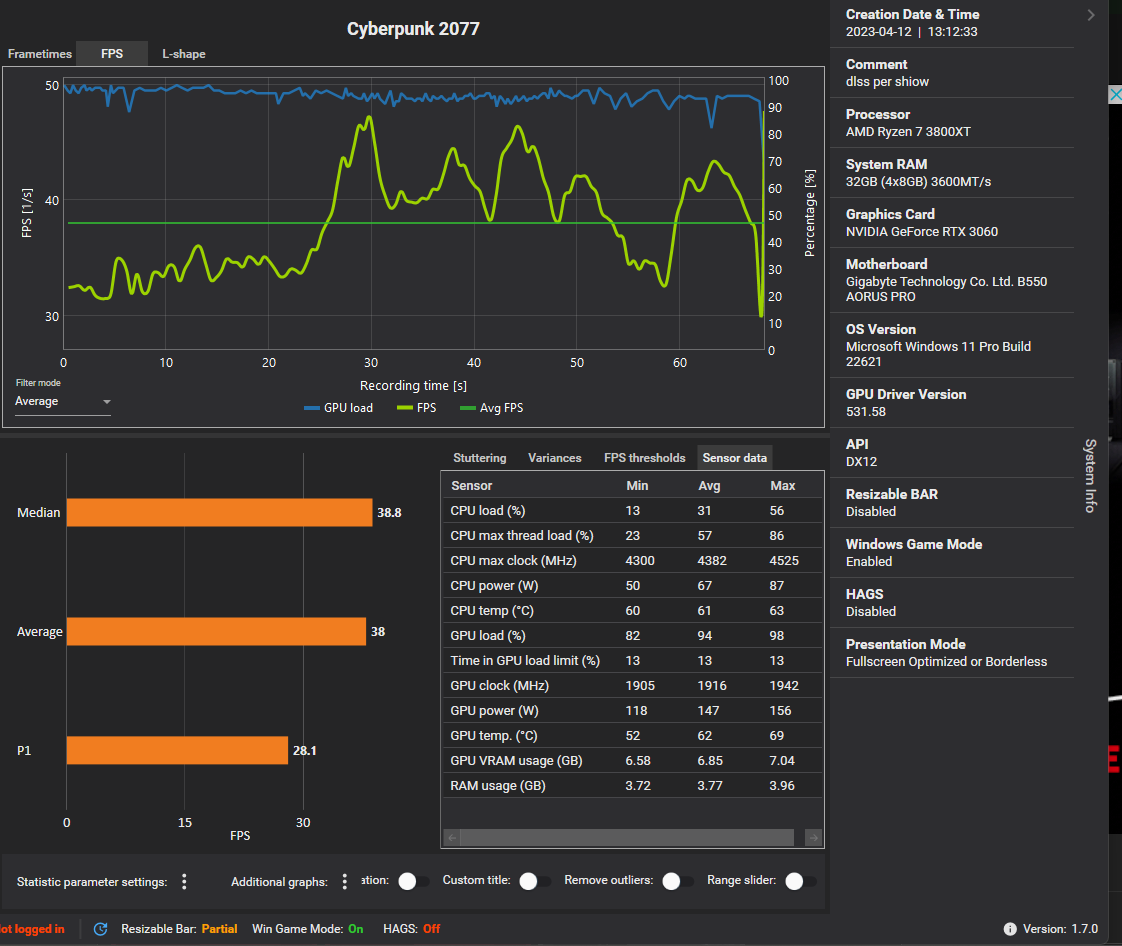1122x946 pixels.
Task: Click HAGS Off status text
Action: [411, 929]
